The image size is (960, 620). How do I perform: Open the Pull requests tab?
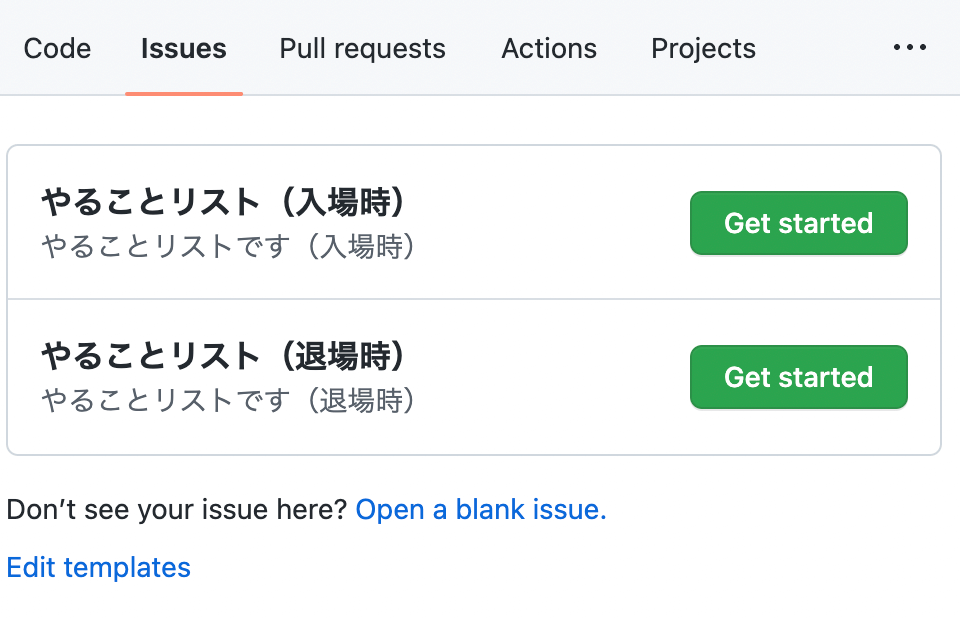[362, 48]
